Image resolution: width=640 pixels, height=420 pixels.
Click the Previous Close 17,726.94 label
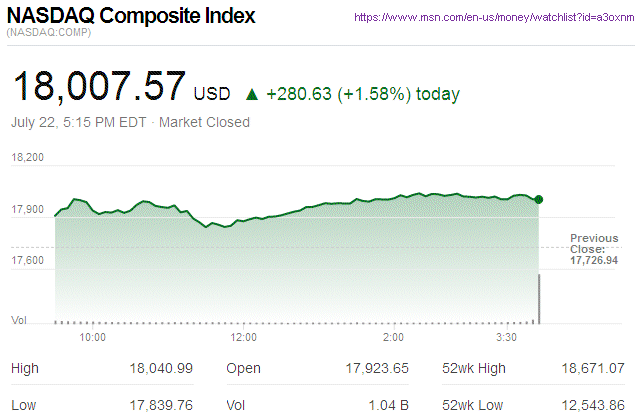[595, 249]
